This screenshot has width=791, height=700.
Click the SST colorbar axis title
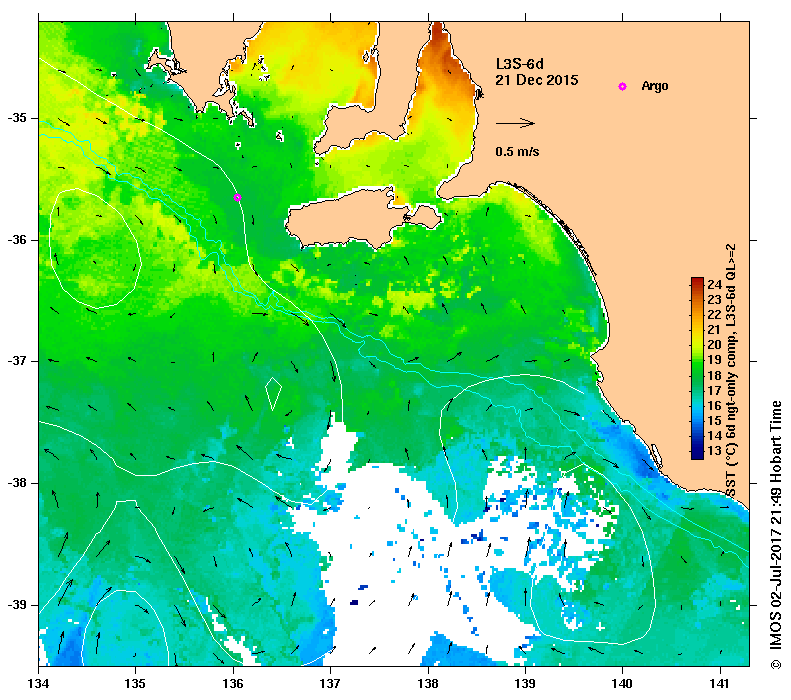(x=731, y=370)
